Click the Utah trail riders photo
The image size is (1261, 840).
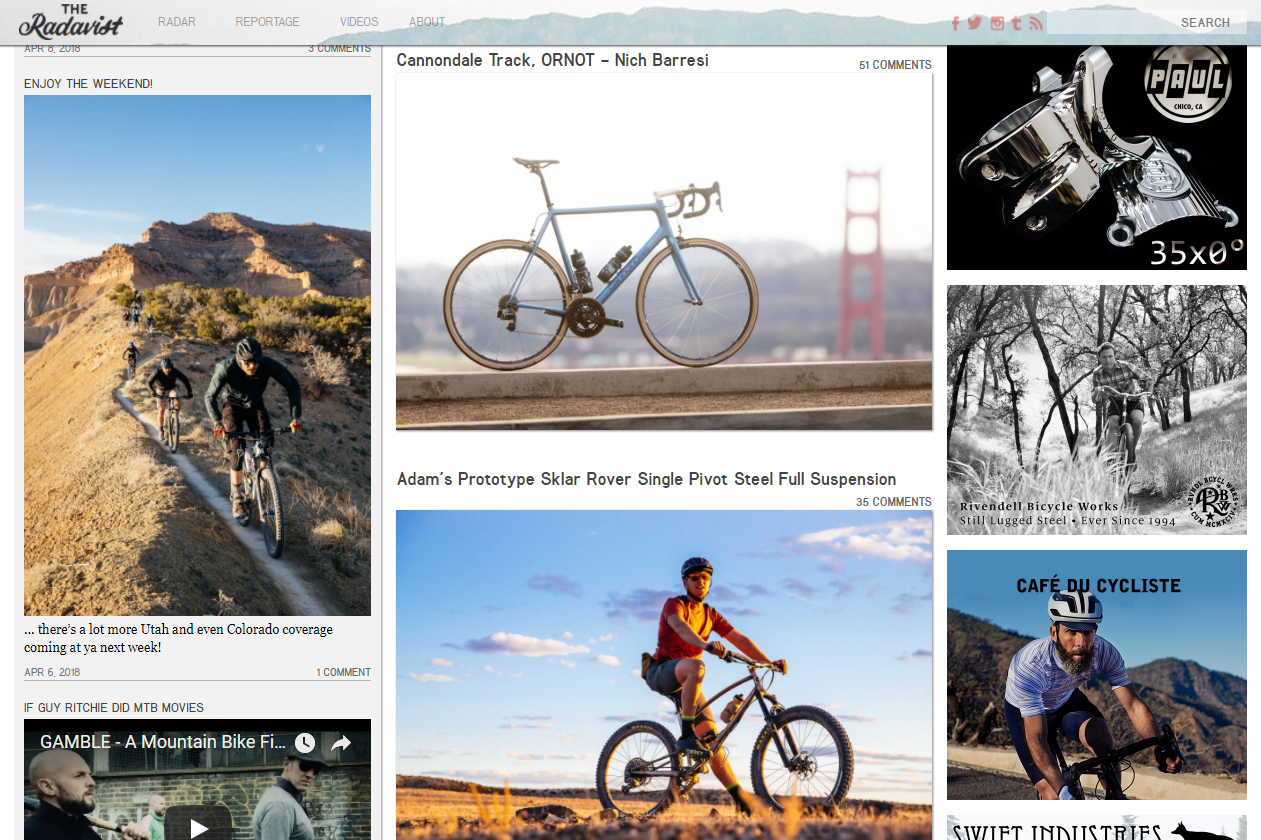click(x=197, y=355)
